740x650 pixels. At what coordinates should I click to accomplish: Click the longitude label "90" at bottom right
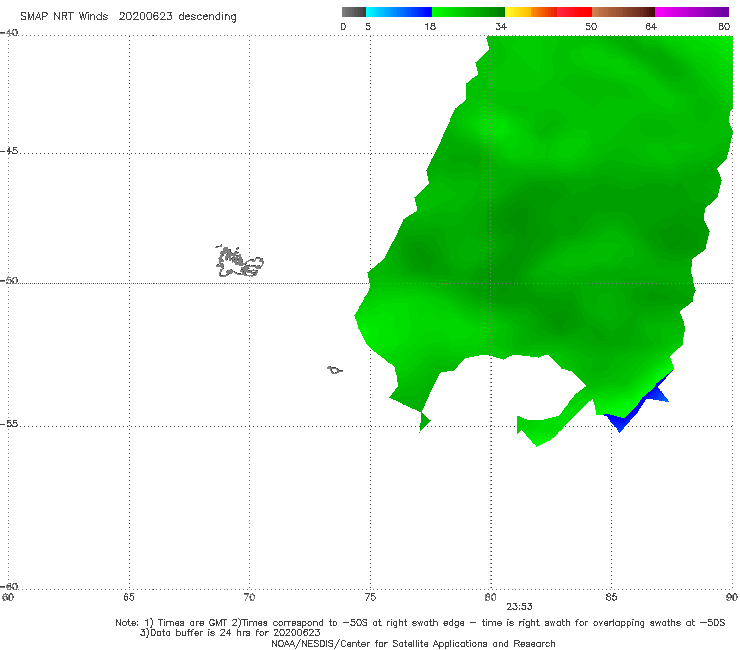pos(732,597)
